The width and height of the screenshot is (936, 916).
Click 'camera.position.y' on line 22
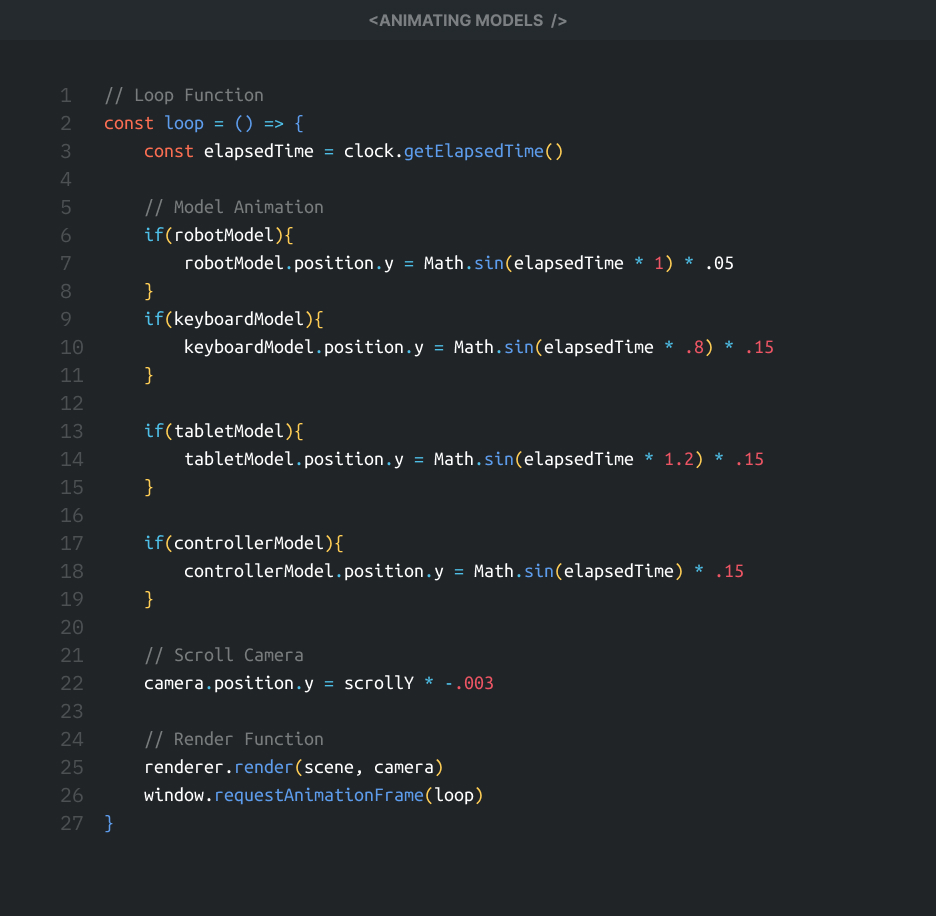tap(229, 683)
